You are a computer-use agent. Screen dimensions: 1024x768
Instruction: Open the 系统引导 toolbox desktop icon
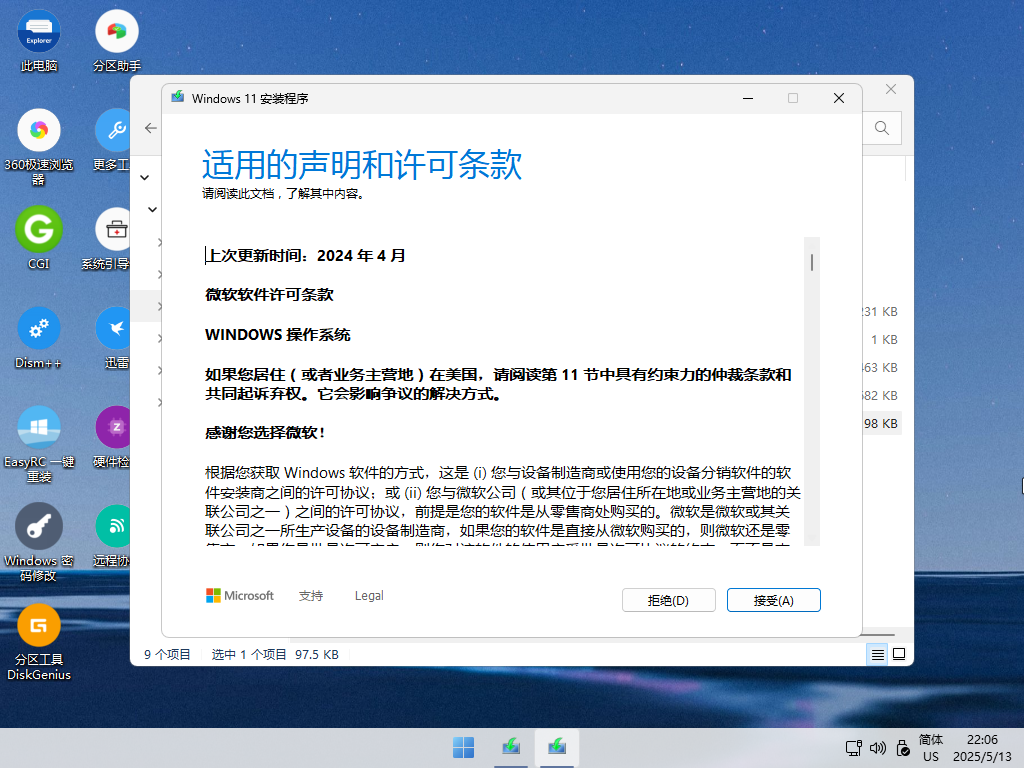click(108, 238)
